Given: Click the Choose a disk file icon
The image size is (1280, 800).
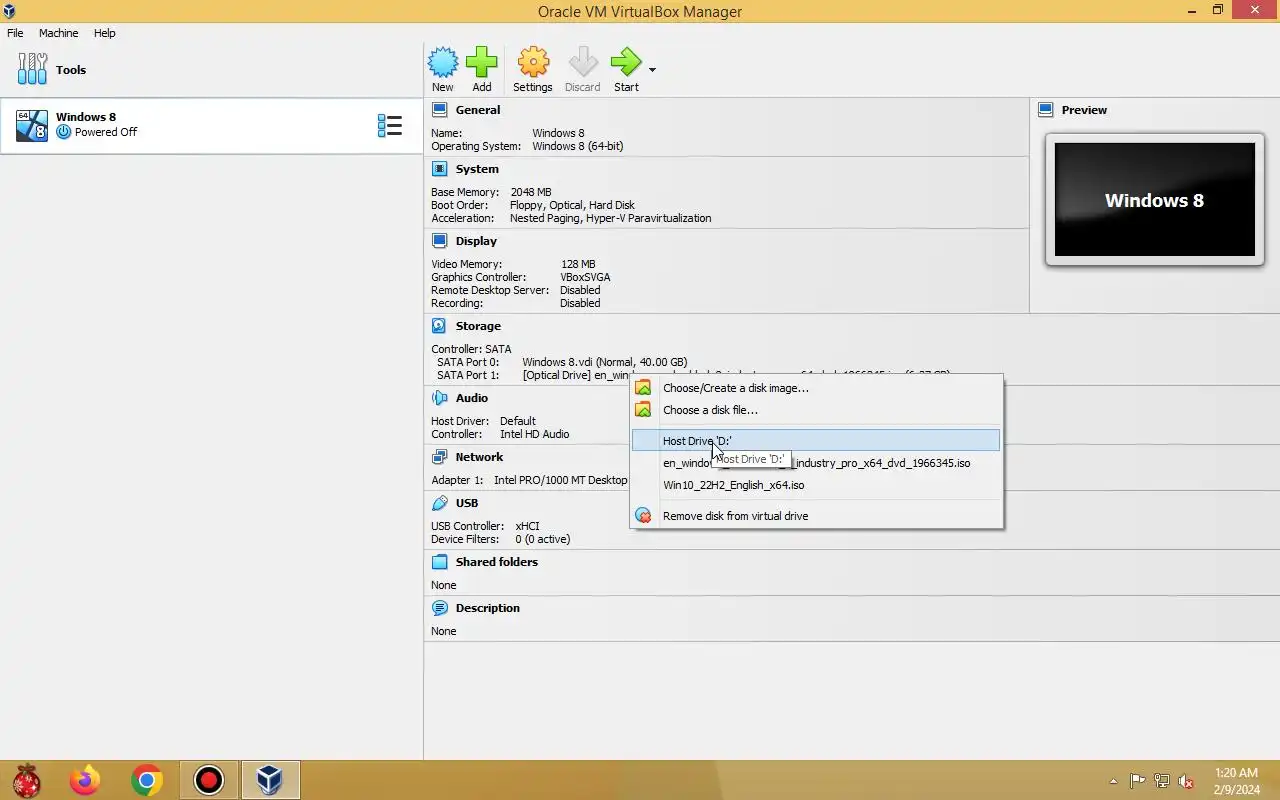Looking at the screenshot, I should (643, 410).
